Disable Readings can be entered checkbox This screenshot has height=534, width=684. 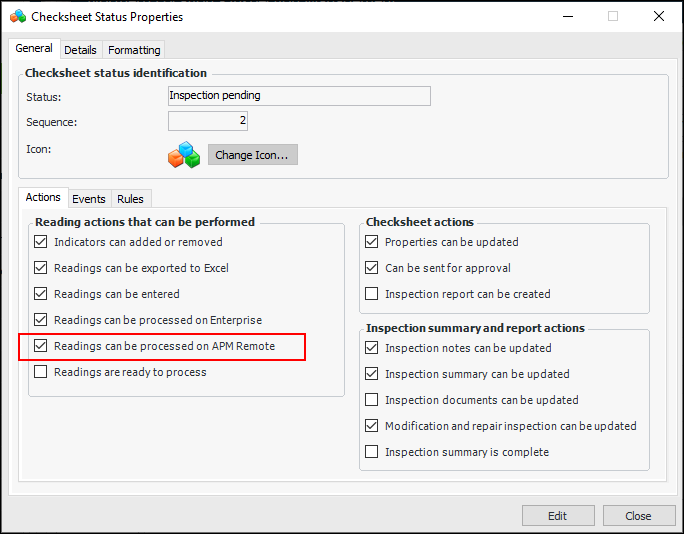41,294
